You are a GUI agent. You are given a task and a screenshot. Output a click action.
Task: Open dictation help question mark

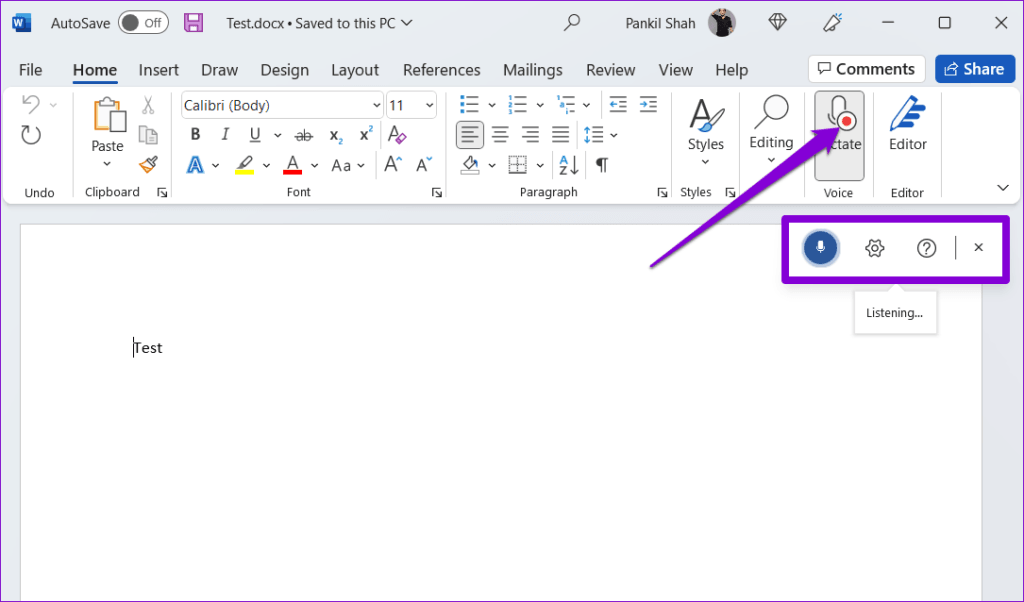tap(926, 248)
